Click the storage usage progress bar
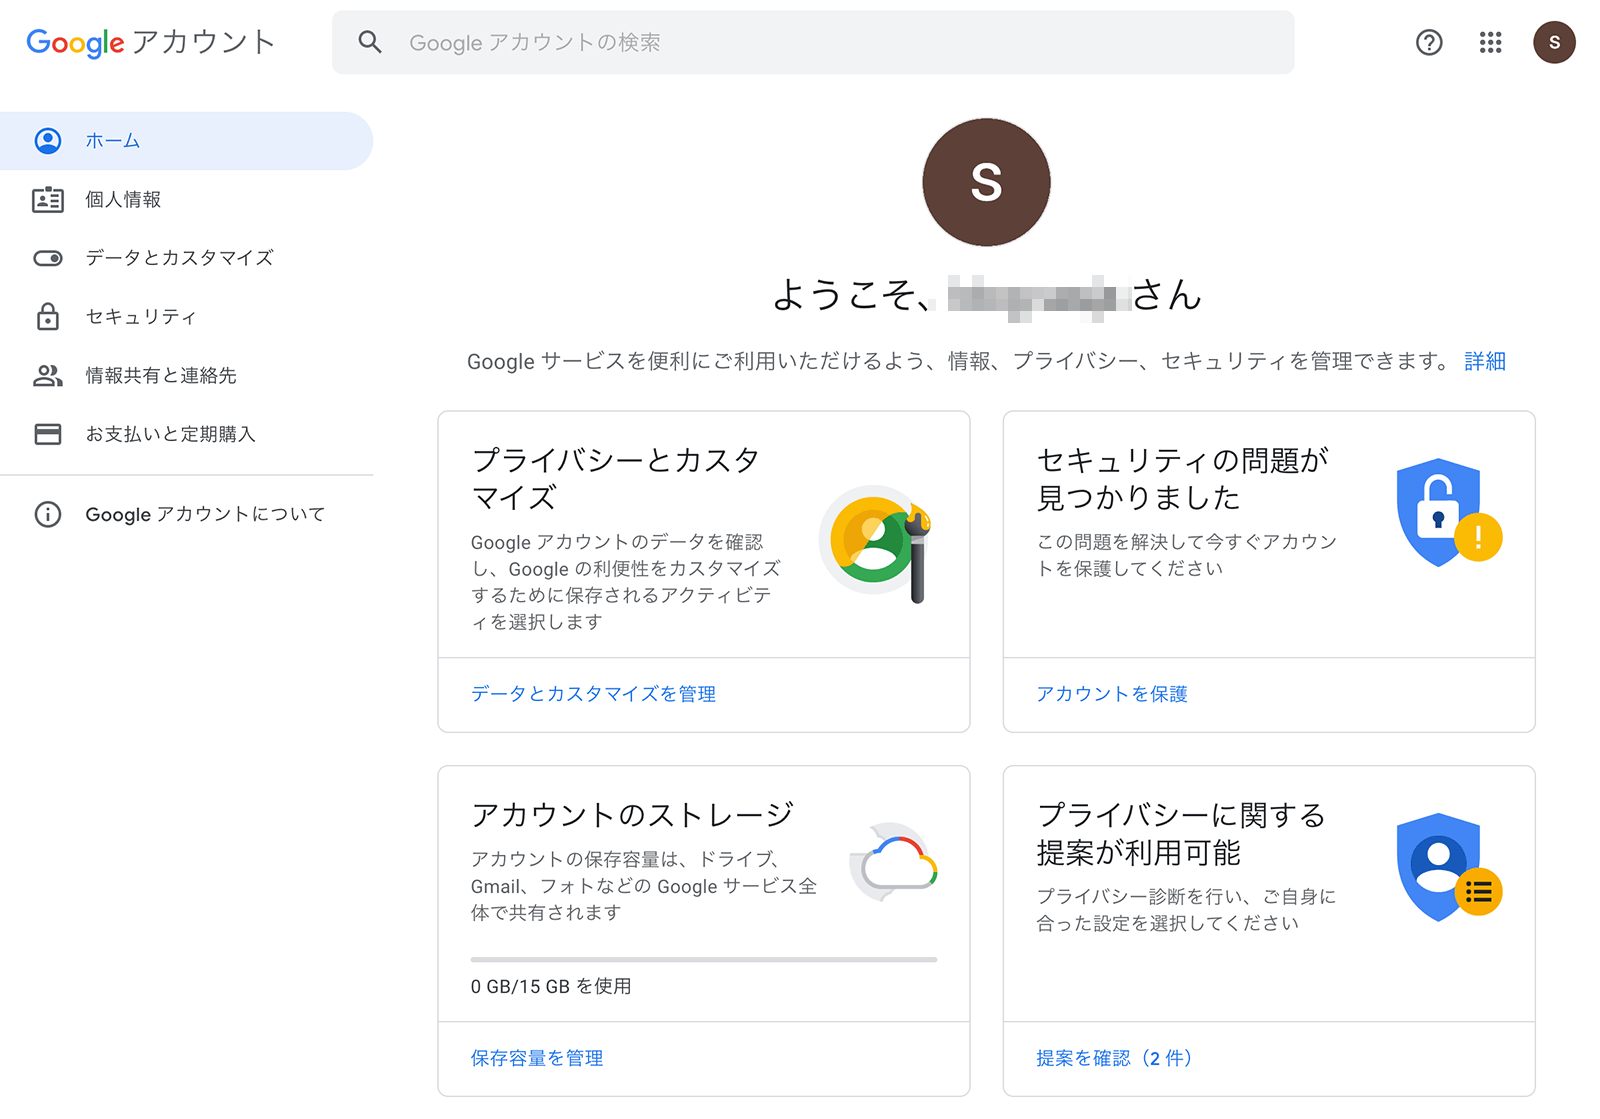 pos(704,959)
